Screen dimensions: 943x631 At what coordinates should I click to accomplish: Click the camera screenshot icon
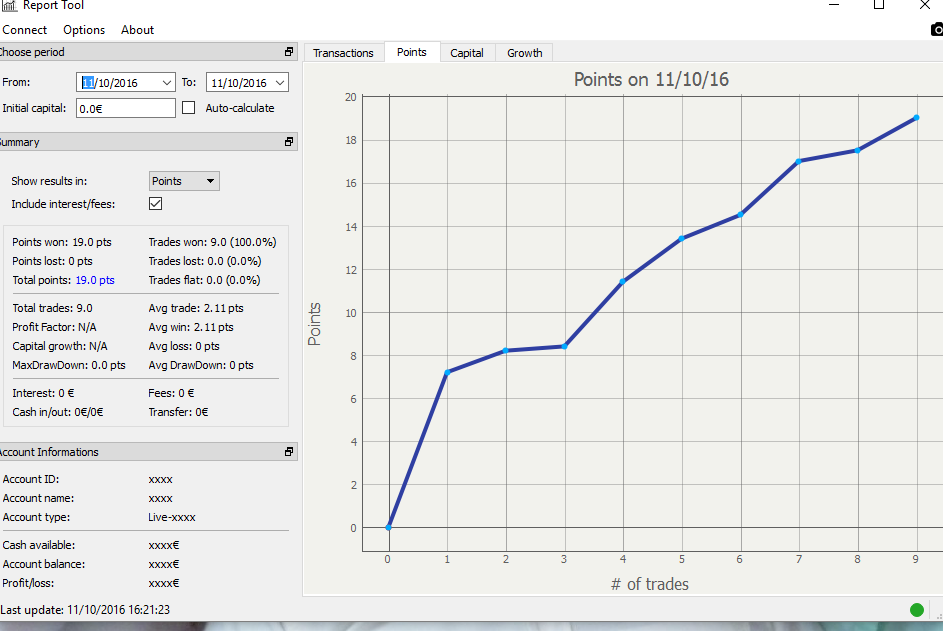point(937,29)
